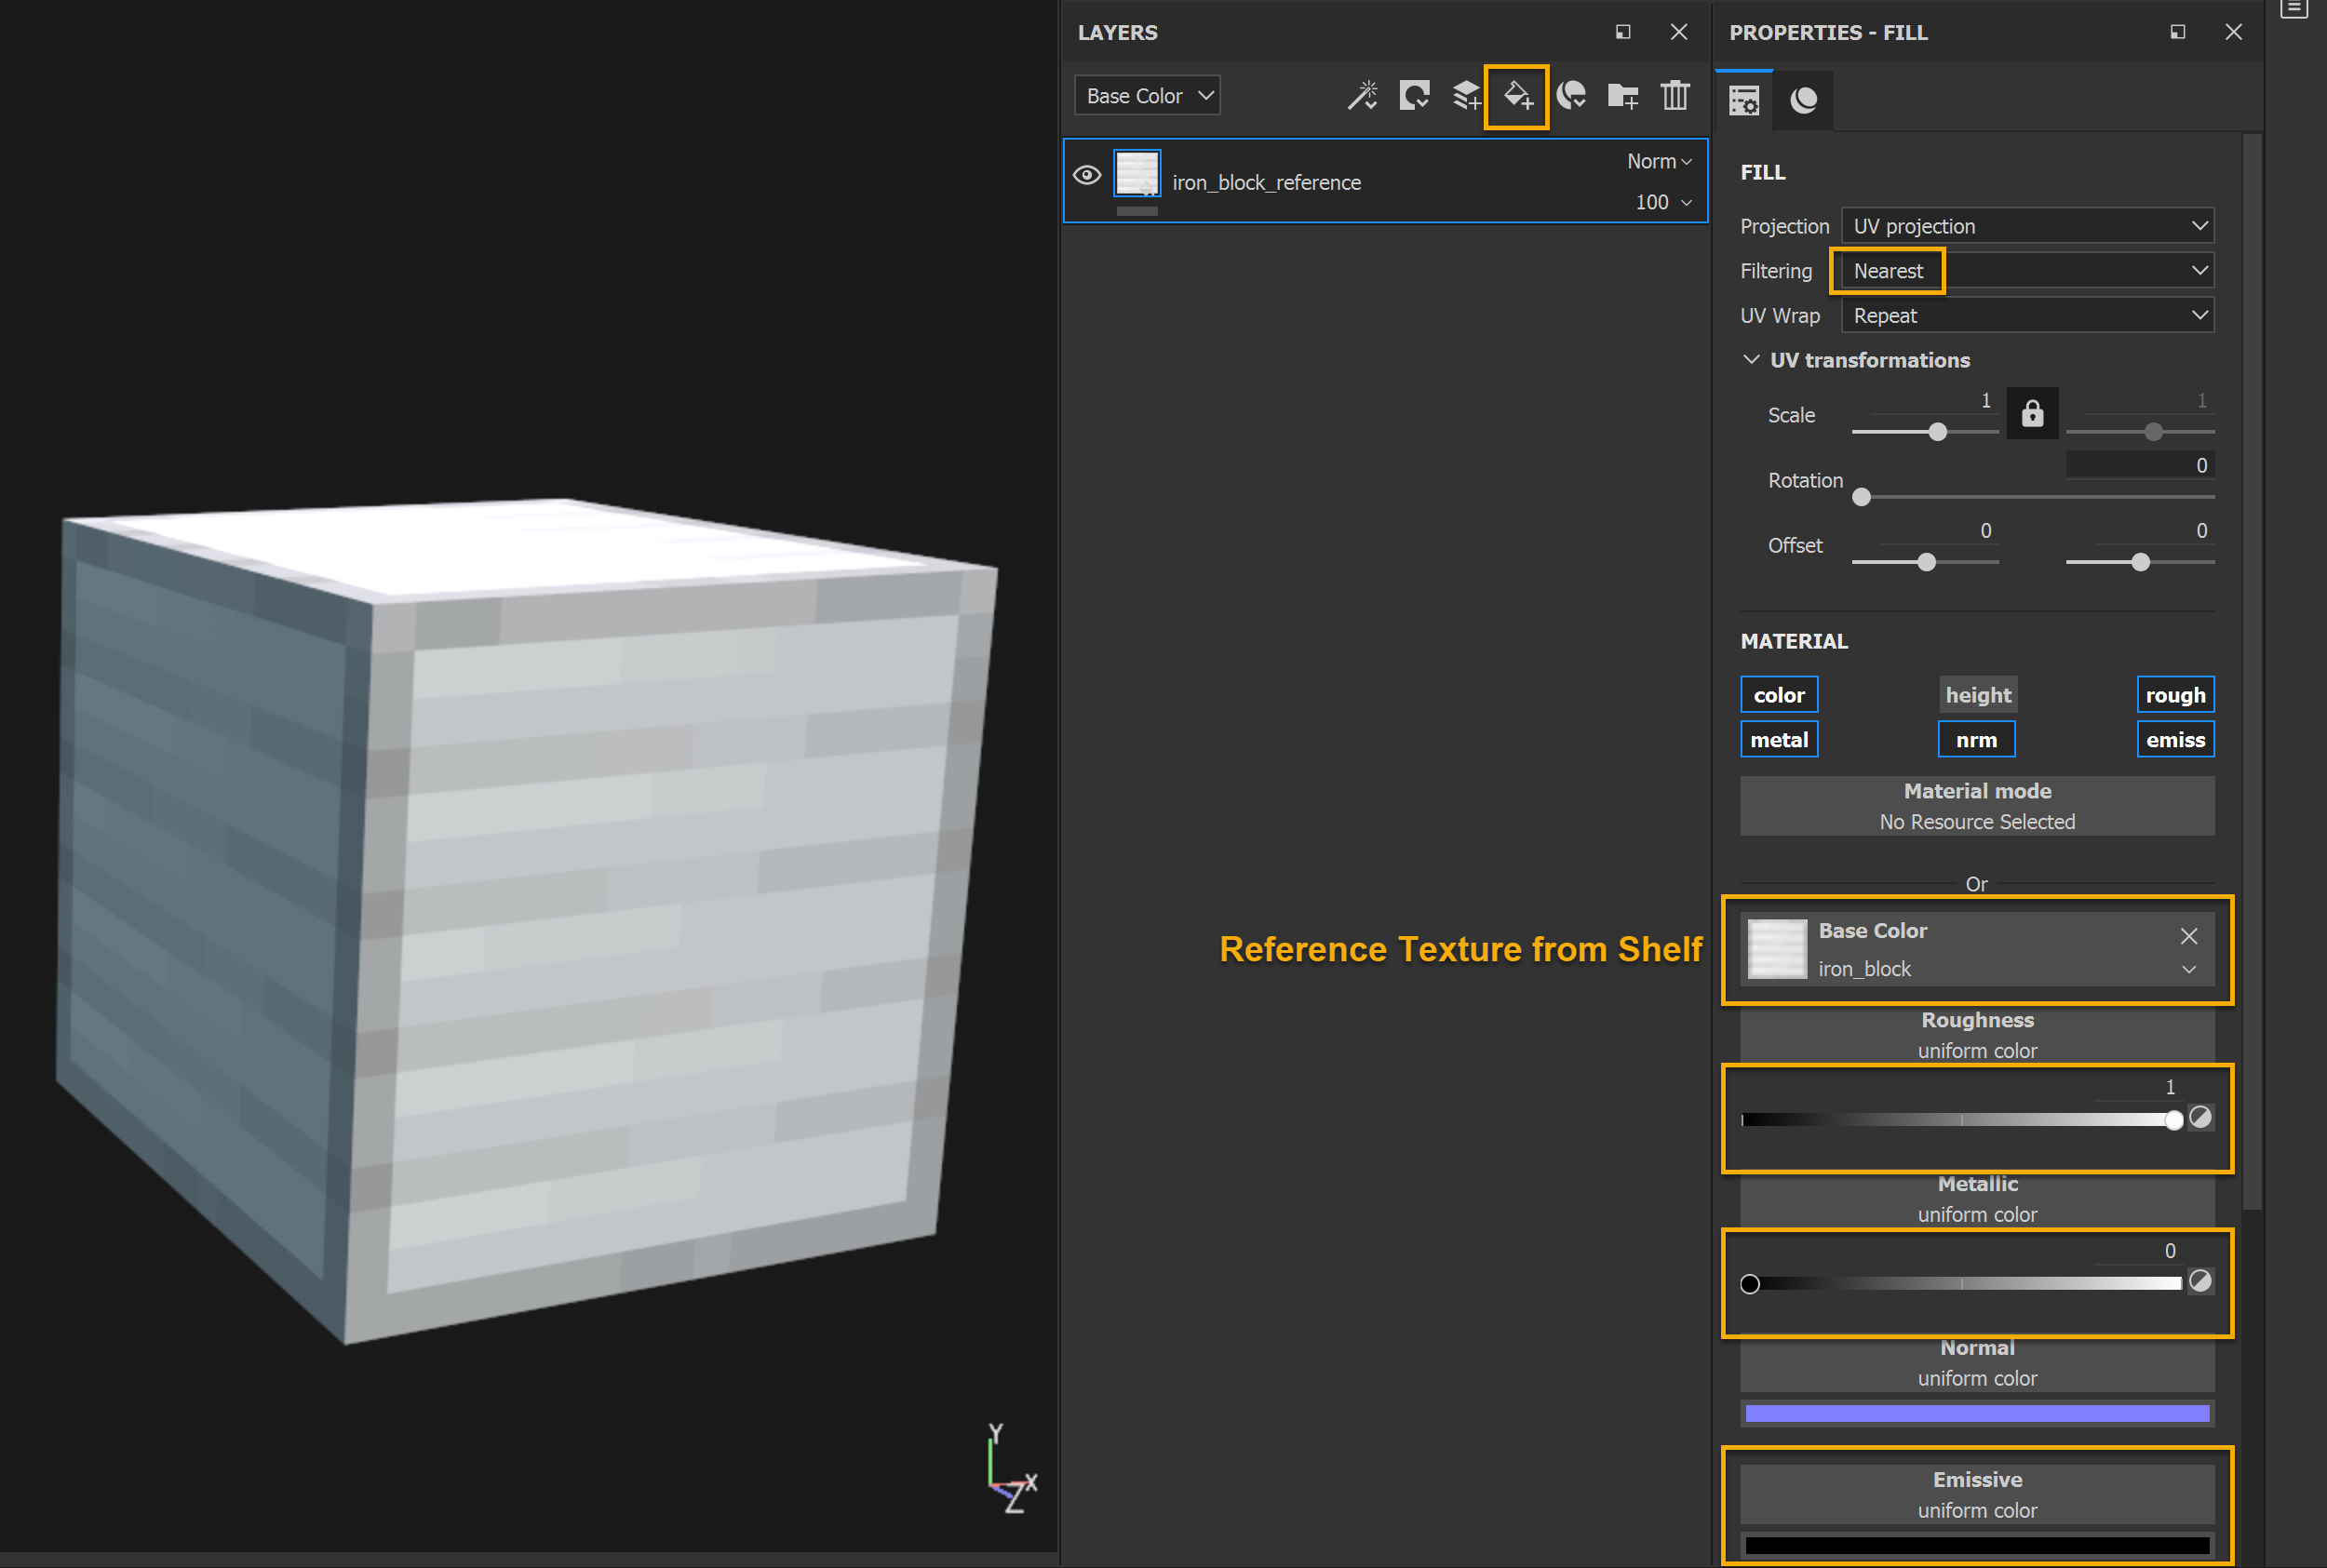Open the Filtering dropdown set to Nearest
Image resolution: width=2327 pixels, height=1568 pixels.
click(x=2027, y=271)
